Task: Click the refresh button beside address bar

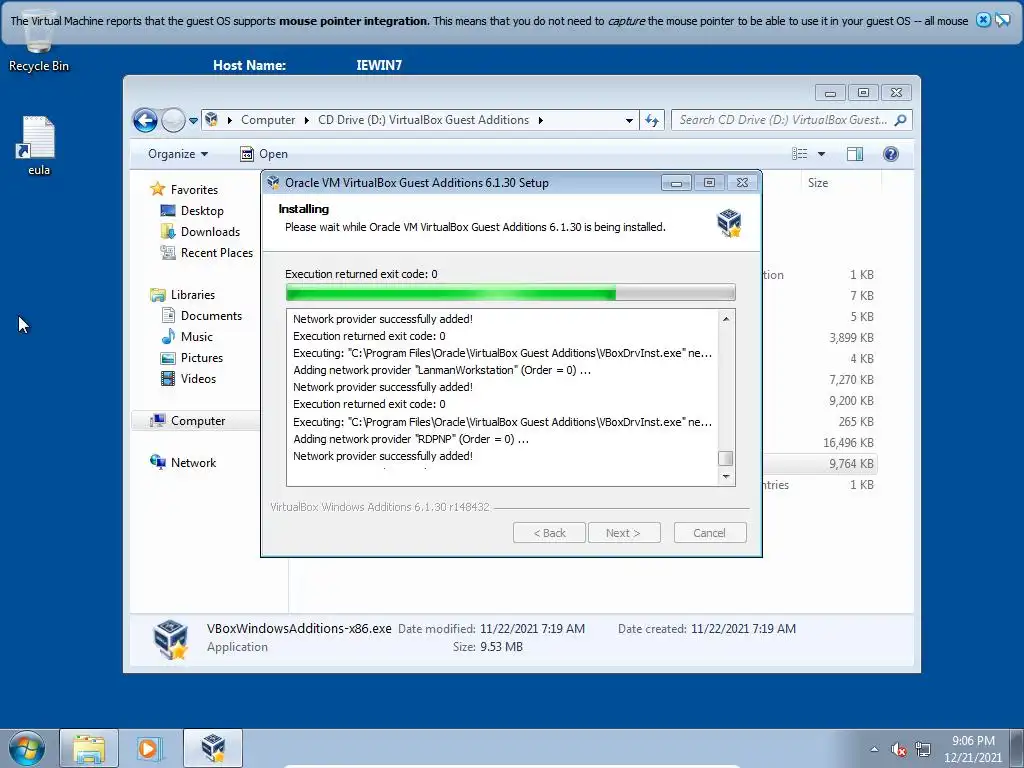Action: click(652, 120)
